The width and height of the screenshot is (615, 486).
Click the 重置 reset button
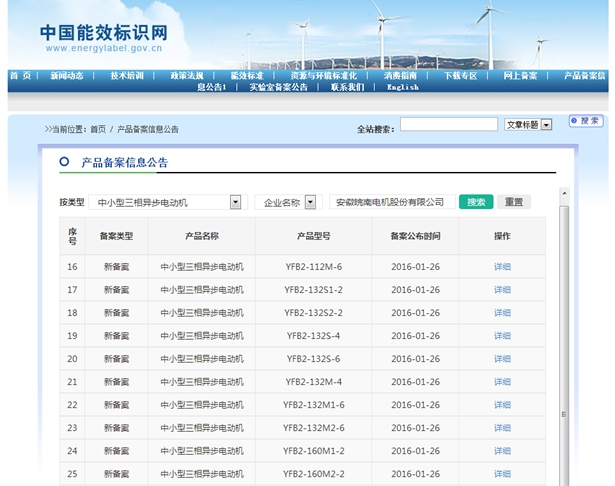pos(513,202)
